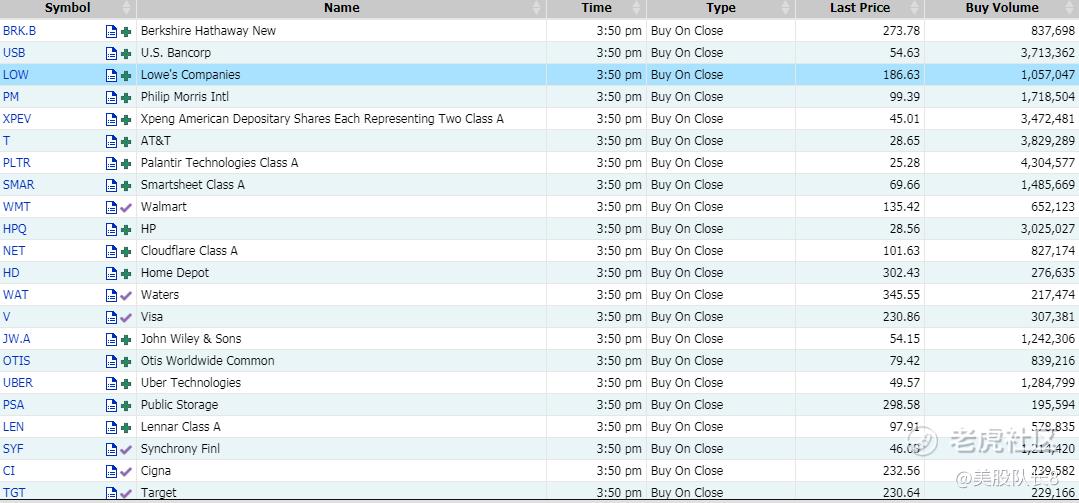The image size is (1079, 503).
Task: Open the document icon in the BRK.B row
Action: 111,31
